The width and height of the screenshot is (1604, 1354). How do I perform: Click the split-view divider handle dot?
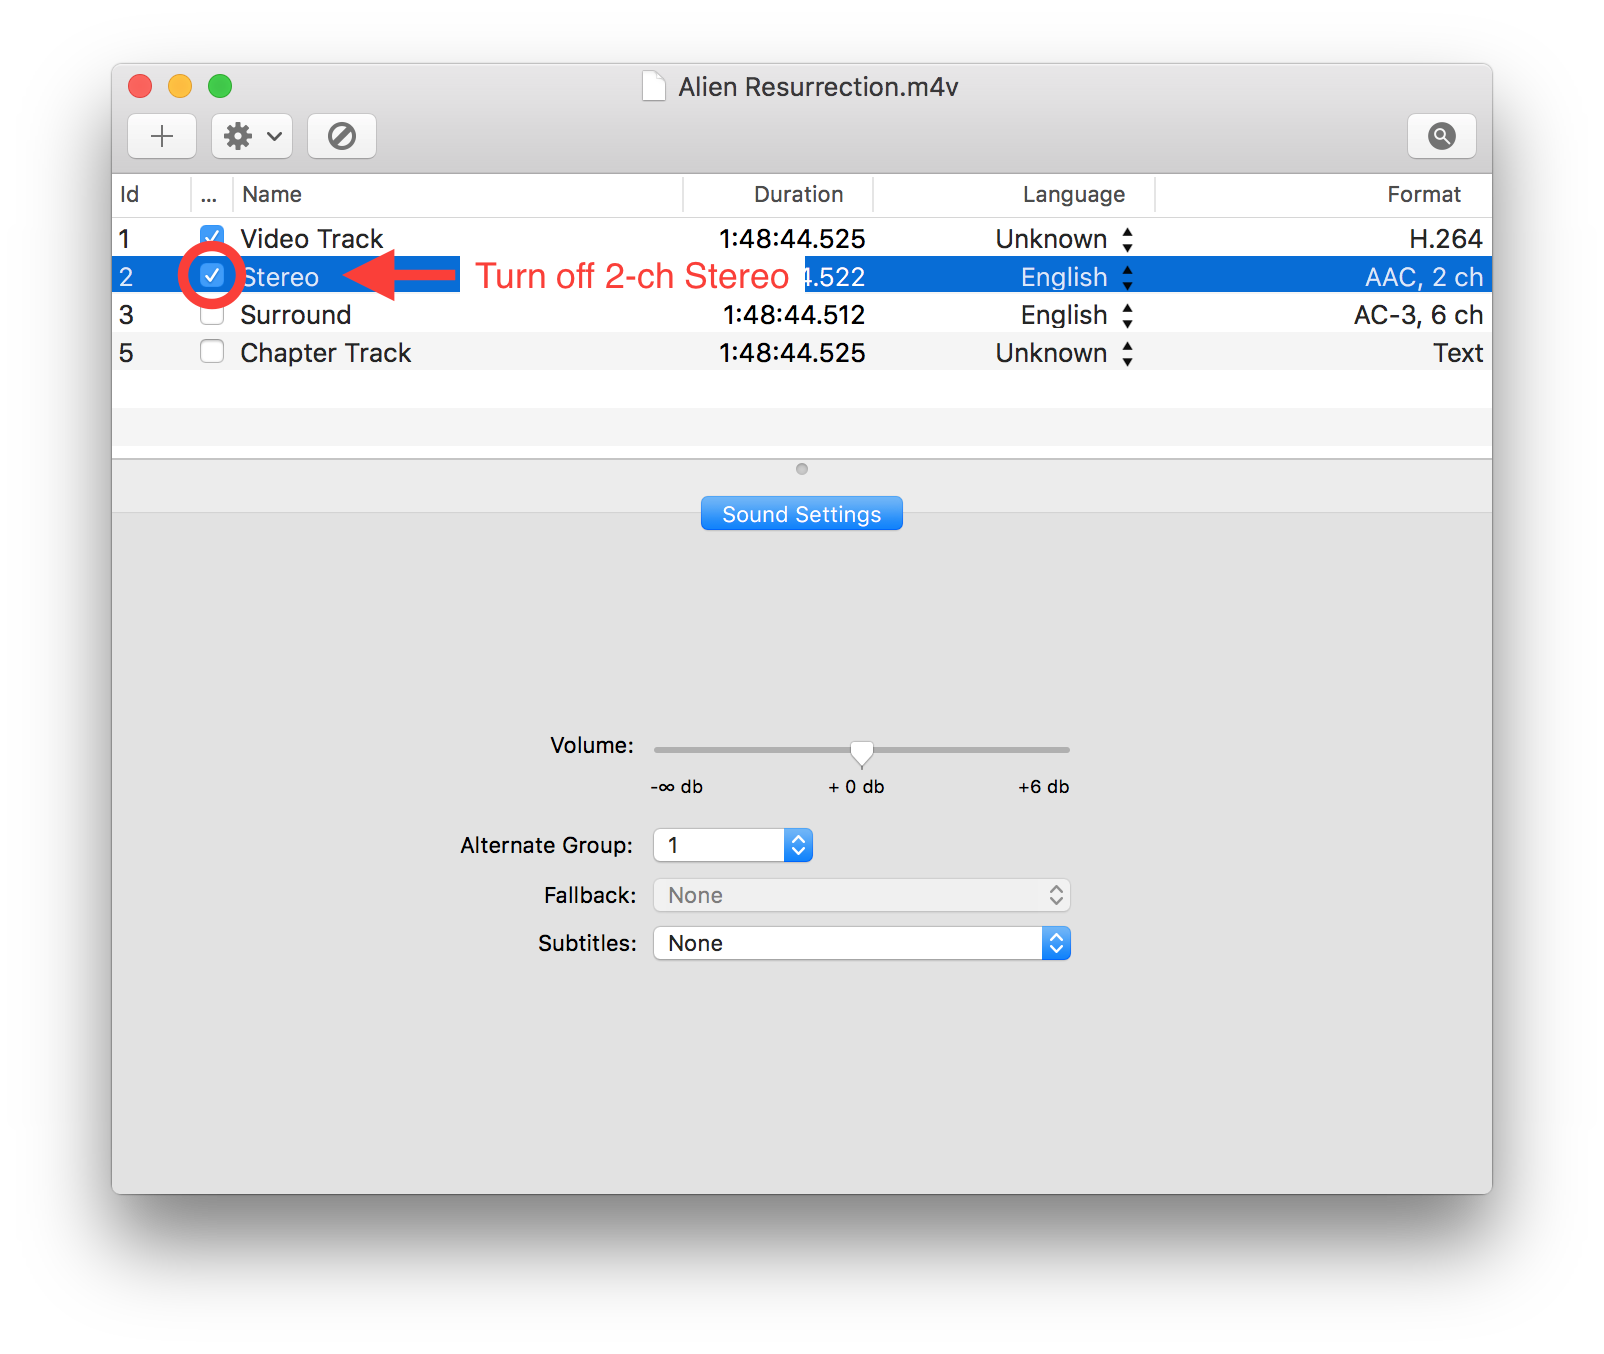point(802,469)
